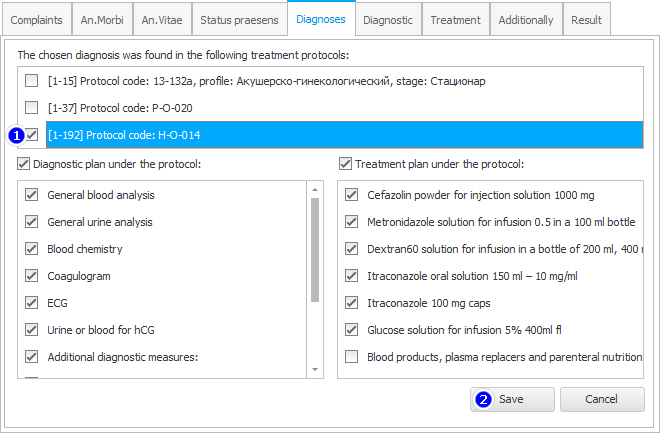This screenshot has height=433, width=660.
Task: Uncheck Metronidazole solution checkbox
Action: 351,222
